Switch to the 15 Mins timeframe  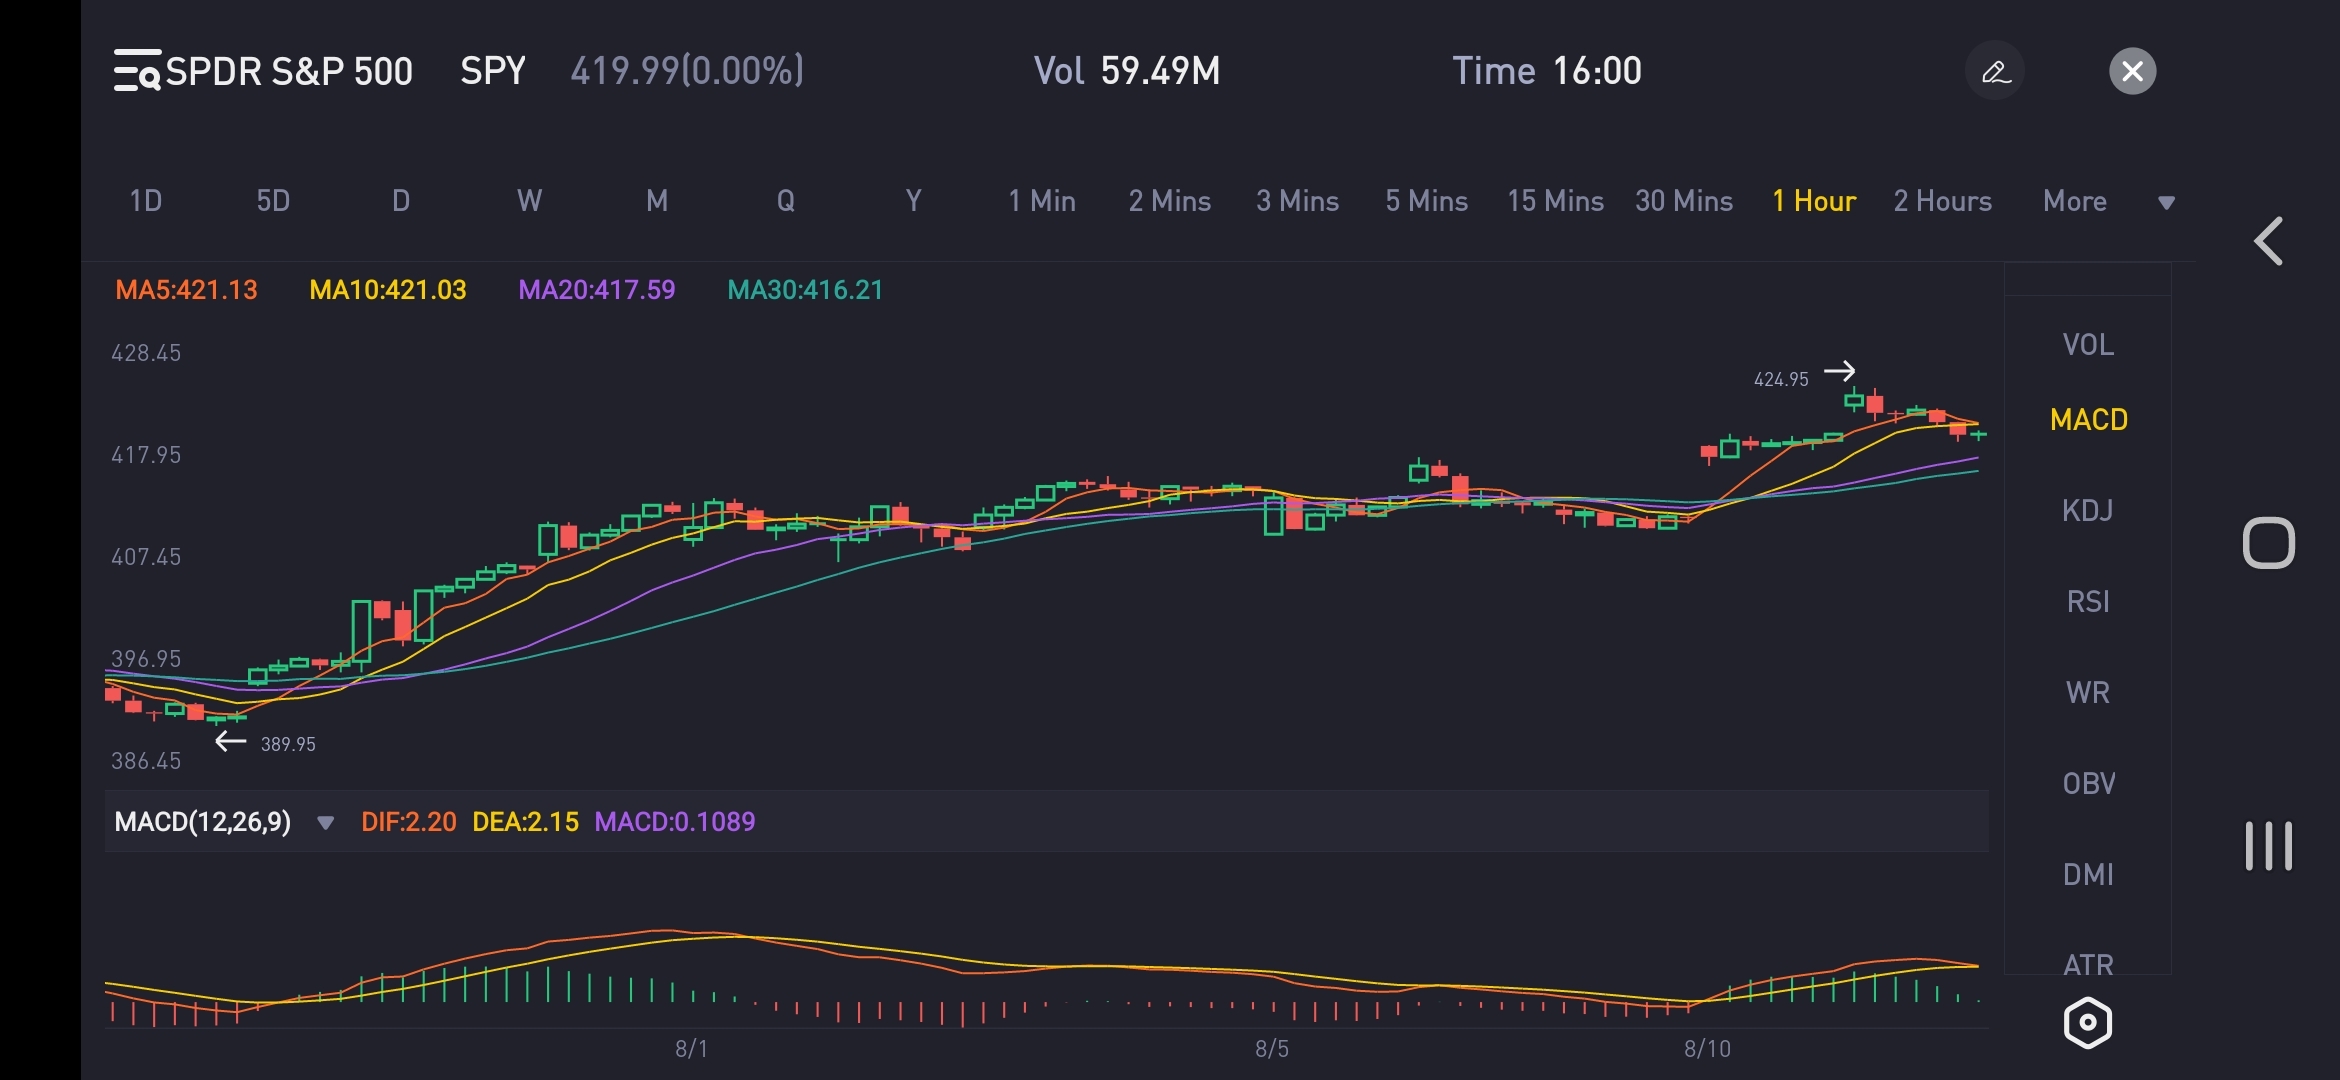1555,201
